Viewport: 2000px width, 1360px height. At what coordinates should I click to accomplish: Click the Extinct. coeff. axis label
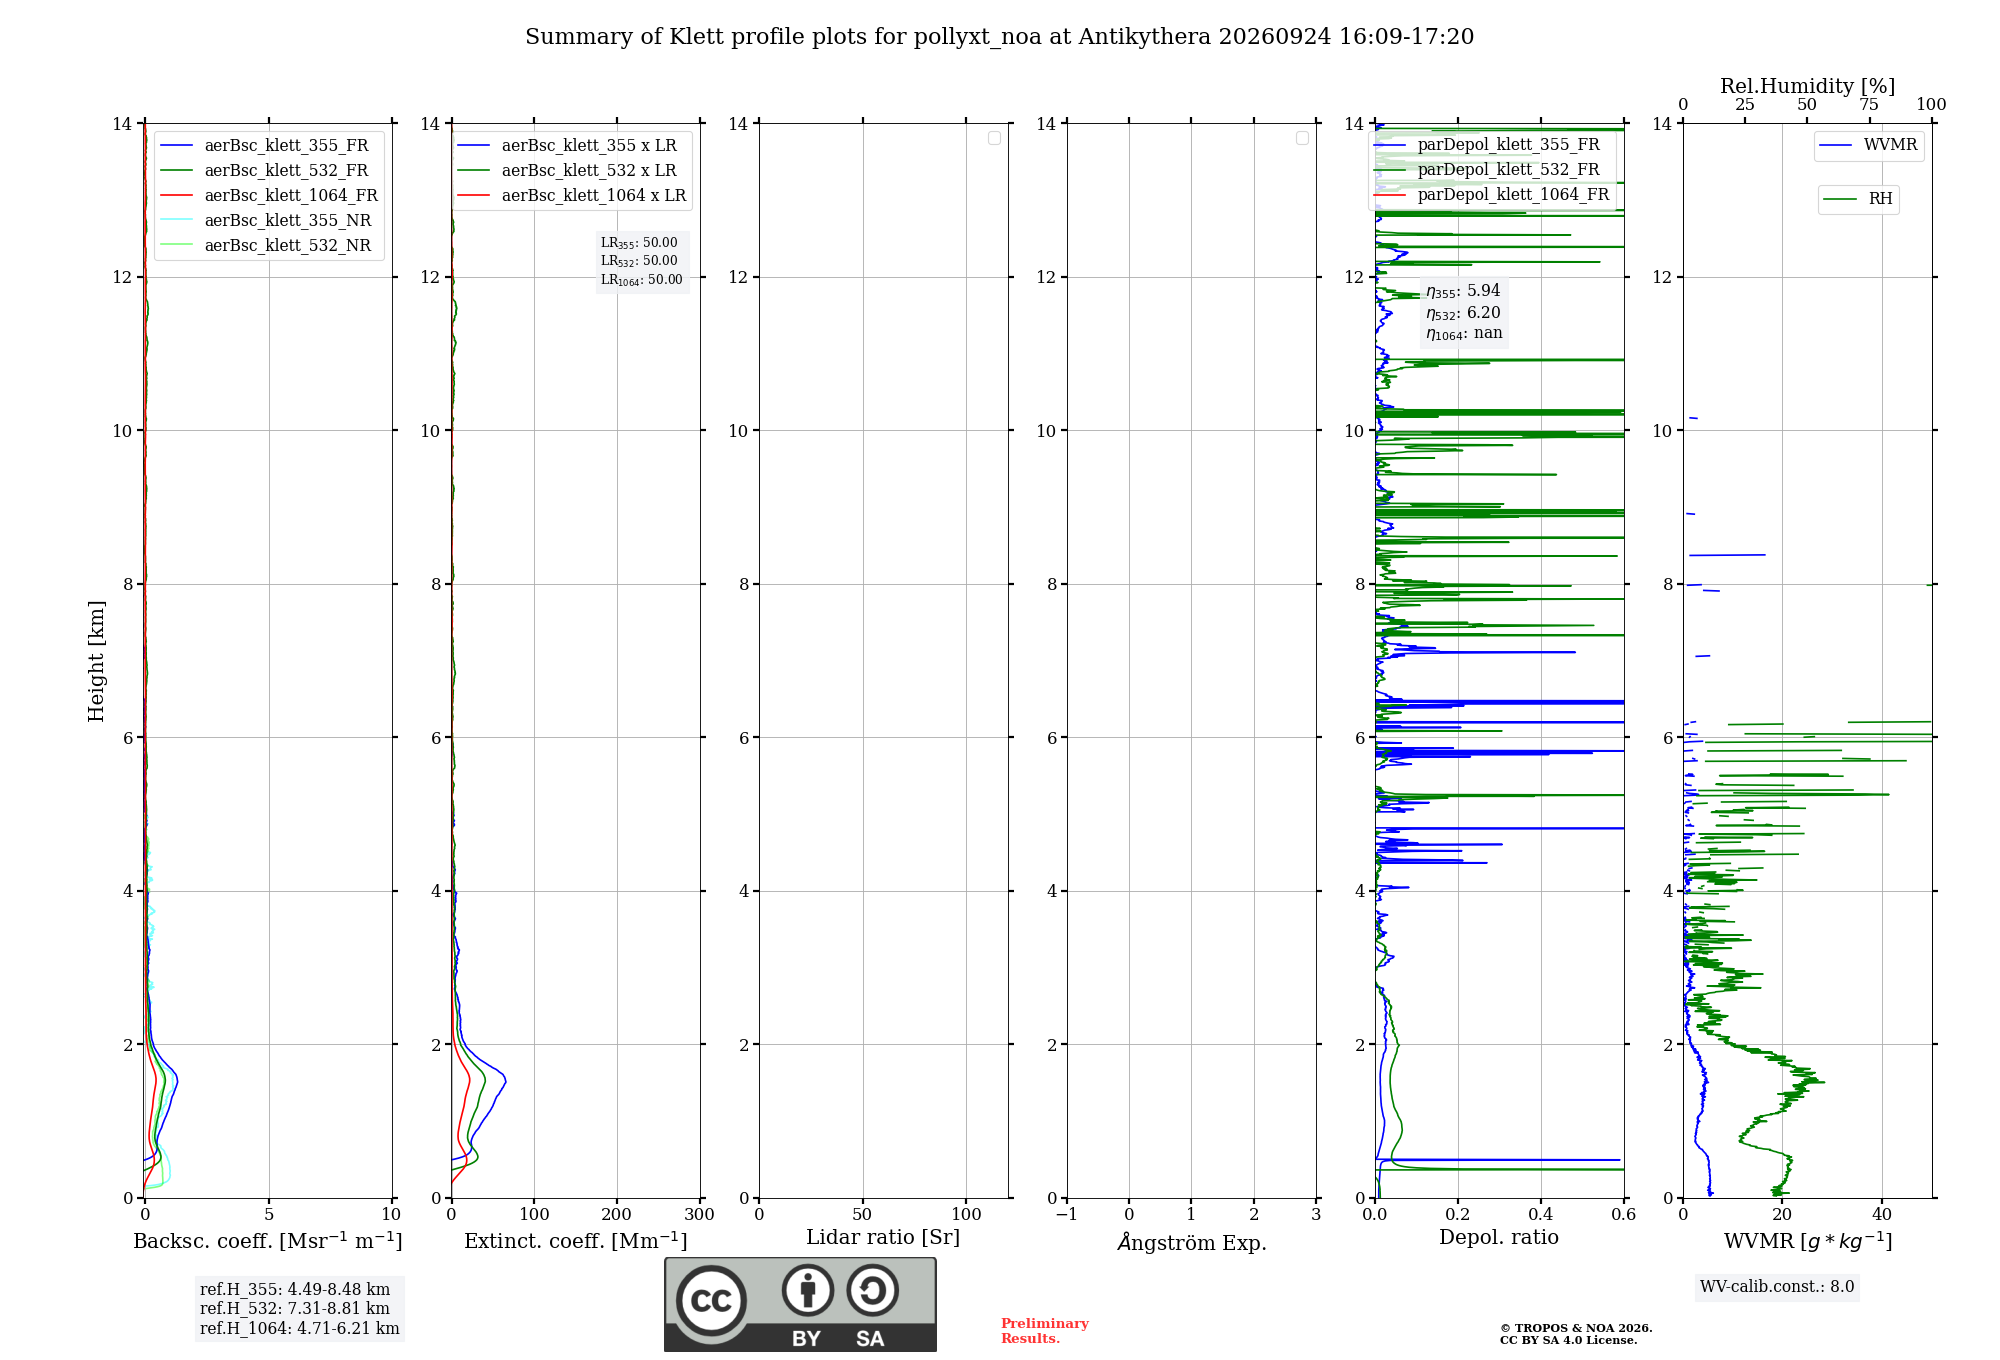(576, 1241)
